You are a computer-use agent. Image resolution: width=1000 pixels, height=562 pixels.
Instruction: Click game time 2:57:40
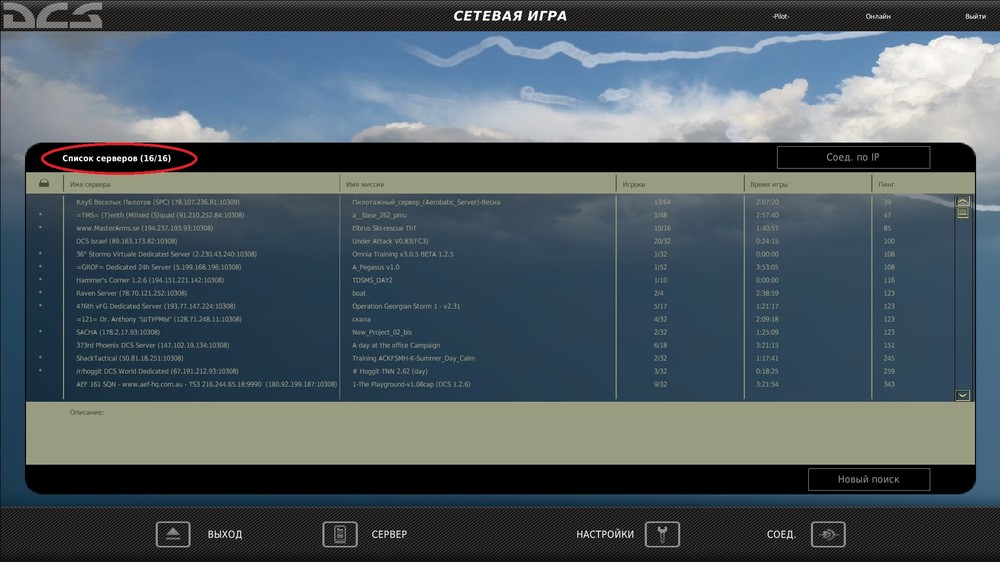pyautogui.click(x=767, y=215)
